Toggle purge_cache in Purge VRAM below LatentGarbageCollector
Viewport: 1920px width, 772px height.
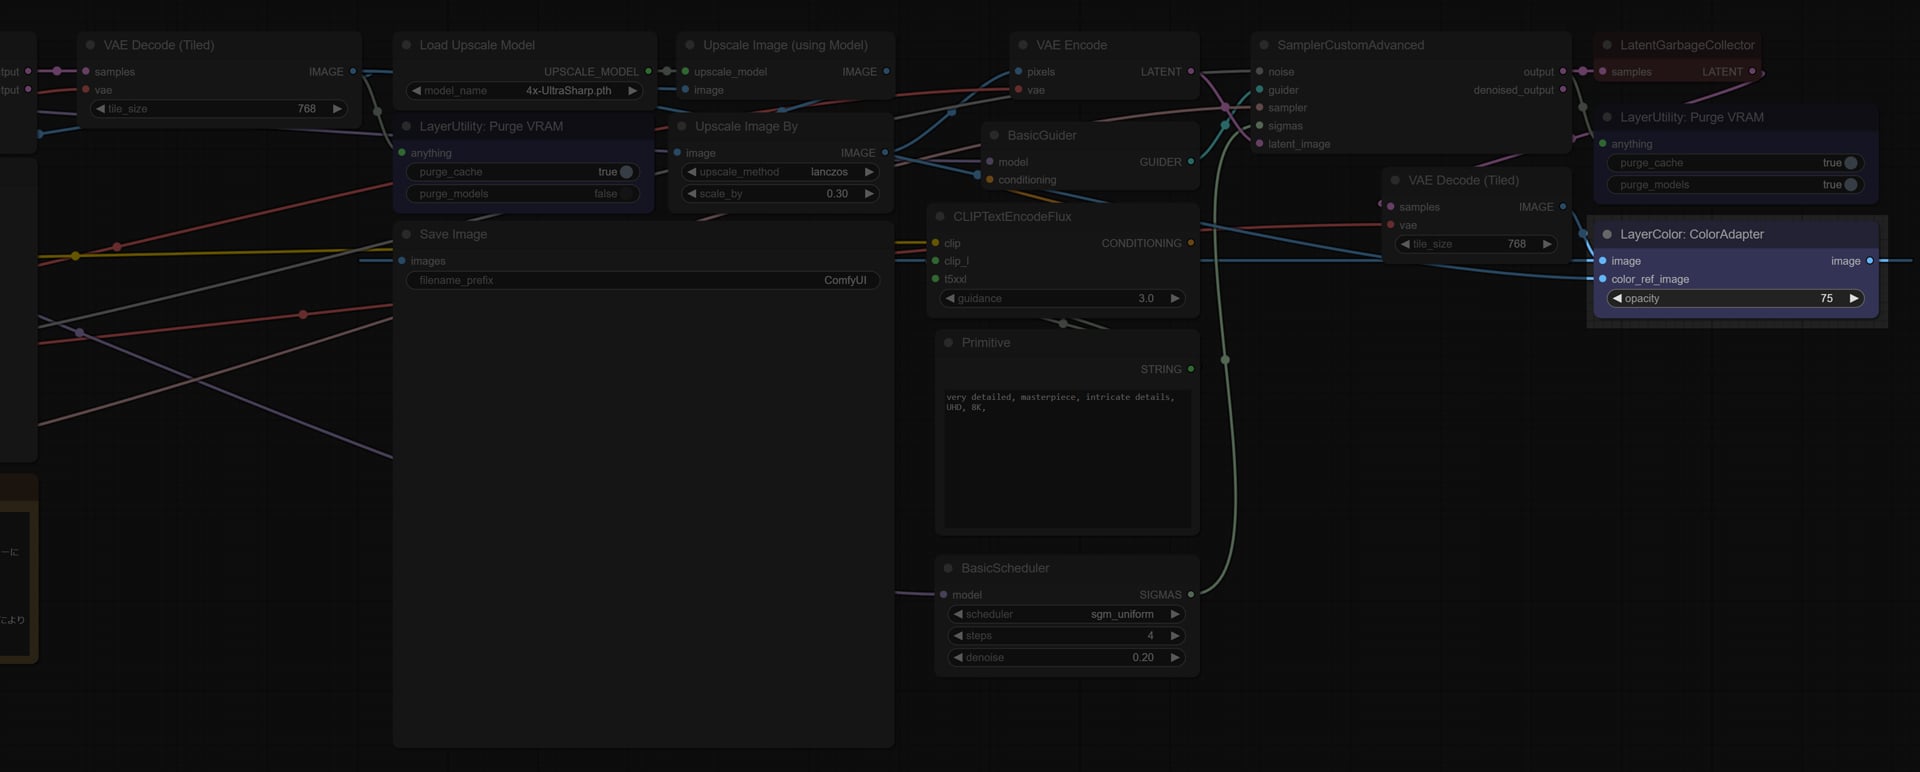(x=1735, y=162)
